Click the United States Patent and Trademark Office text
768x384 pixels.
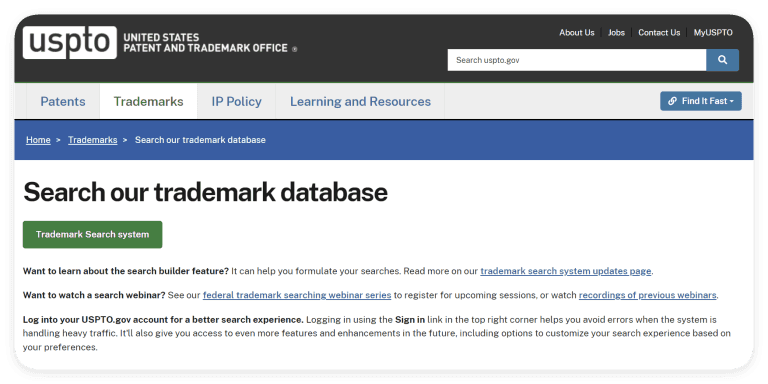pyautogui.click(x=210, y=43)
